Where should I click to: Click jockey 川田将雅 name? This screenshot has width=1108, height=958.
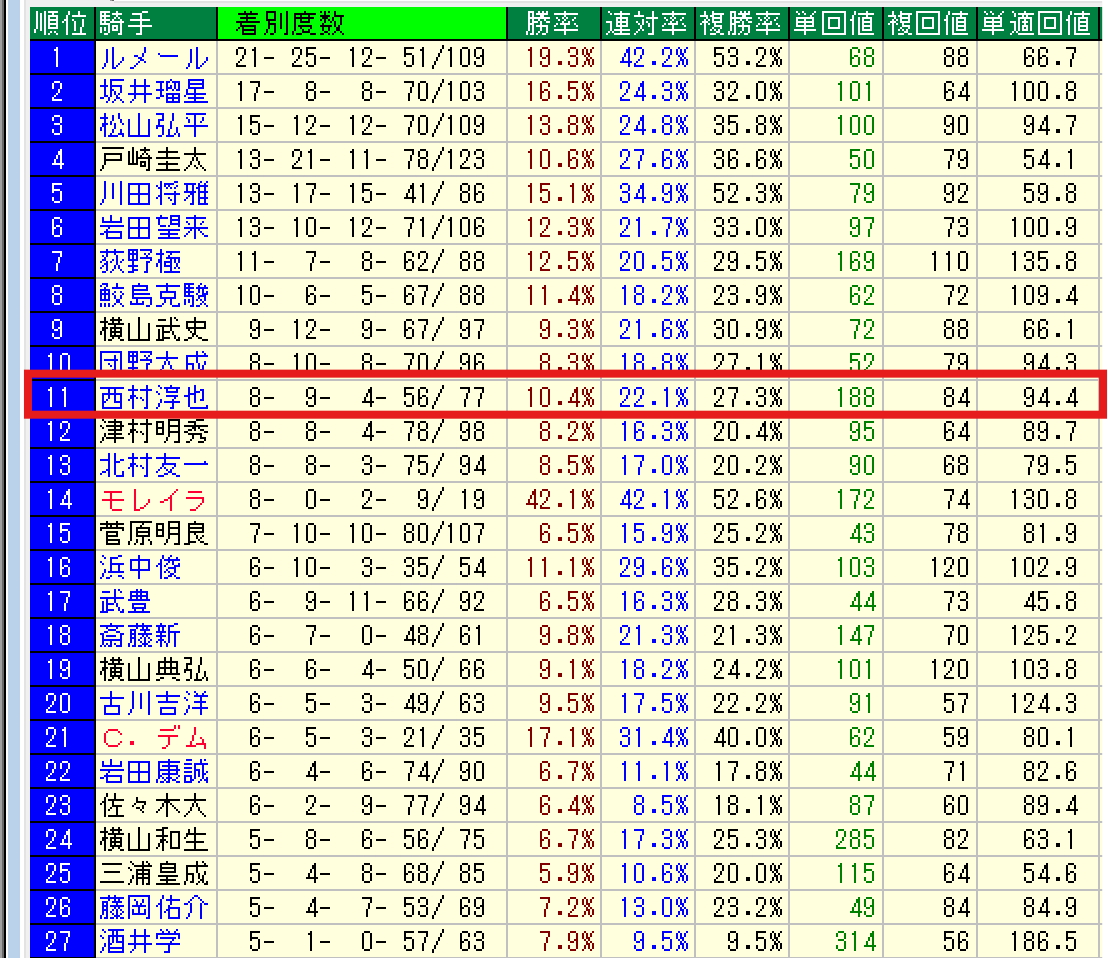click(x=154, y=194)
